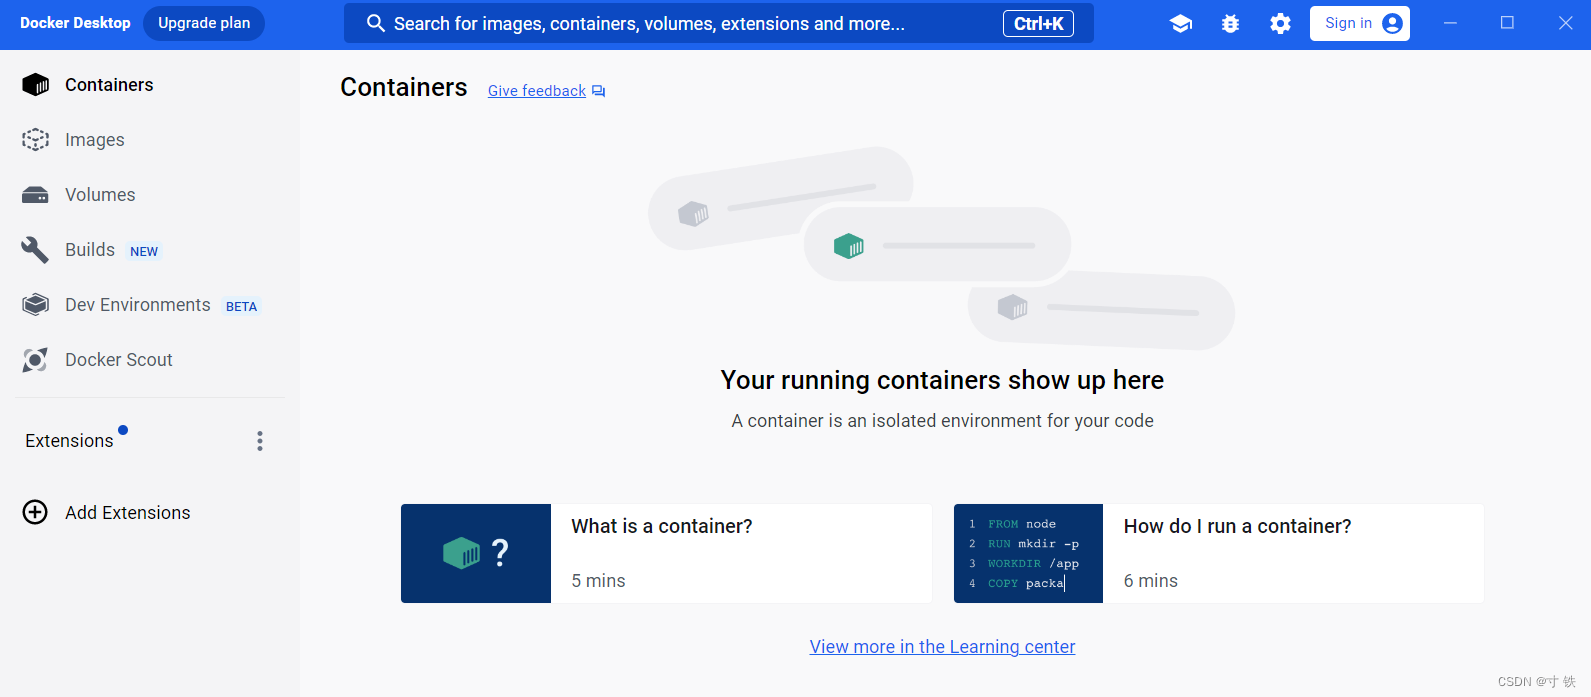The height and width of the screenshot is (697, 1591).
Task: Click the Ctrl+K shortcut badge
Action: point(1038,24)
